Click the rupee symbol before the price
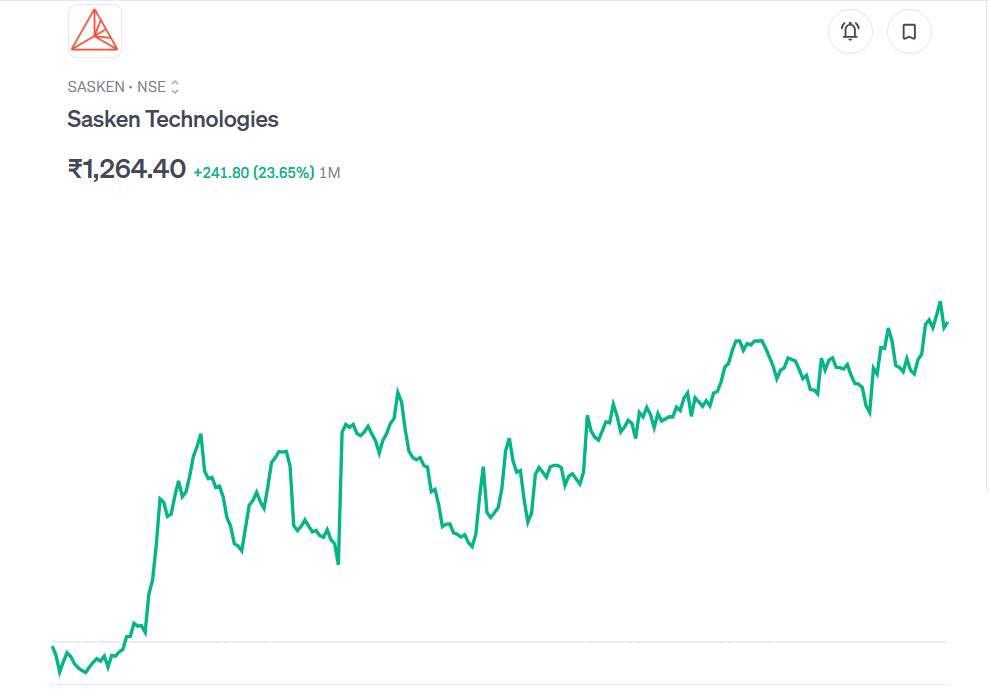Viewport: 989px width, 692px height. [x=75, y=169]
